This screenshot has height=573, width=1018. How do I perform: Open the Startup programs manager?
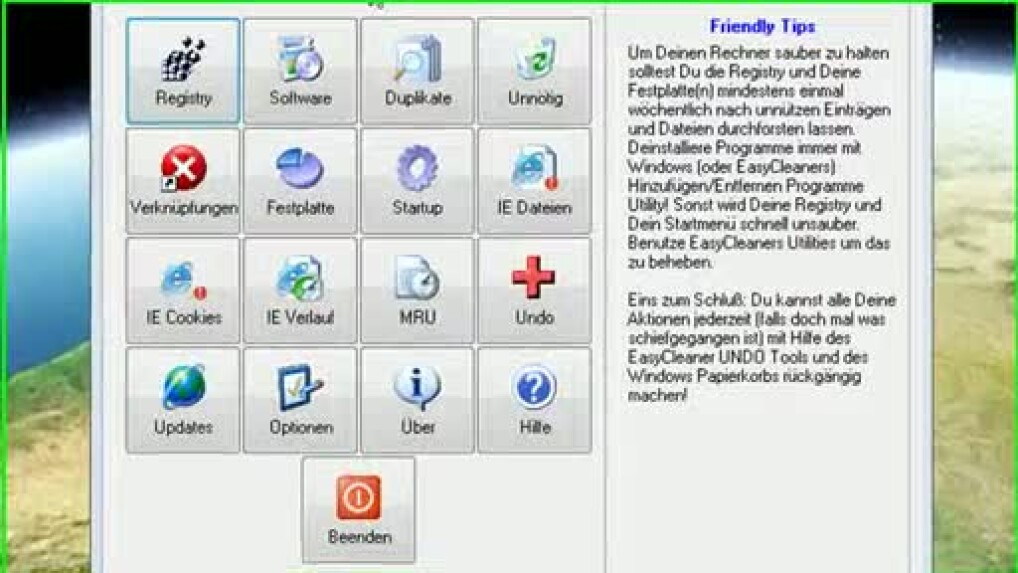tap(417, 181)
